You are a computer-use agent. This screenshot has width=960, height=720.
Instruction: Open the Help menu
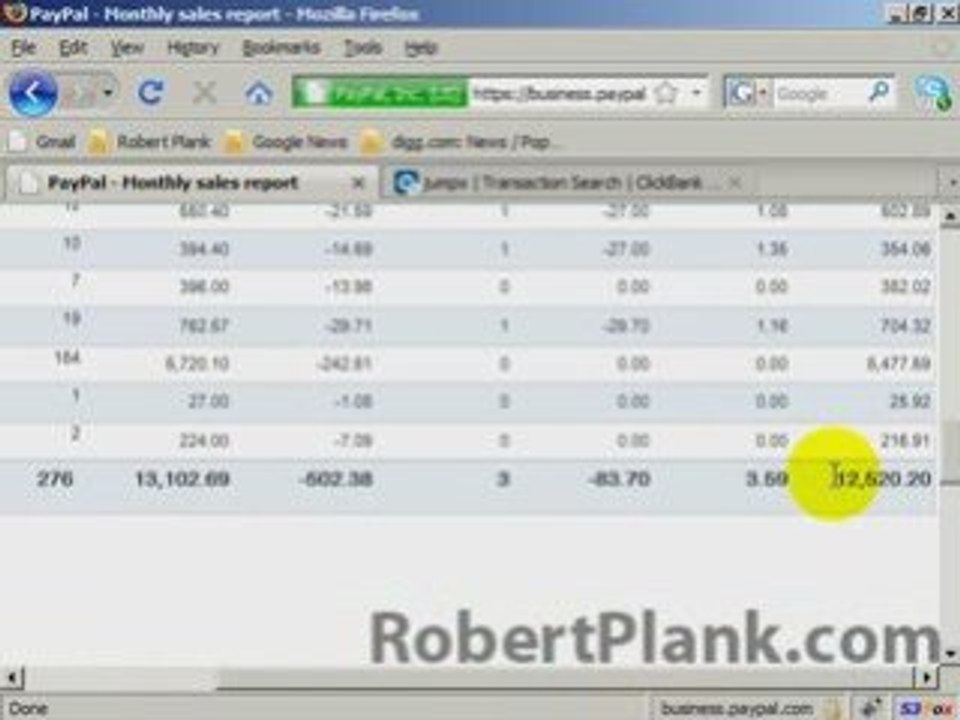[x=421, y=48]
